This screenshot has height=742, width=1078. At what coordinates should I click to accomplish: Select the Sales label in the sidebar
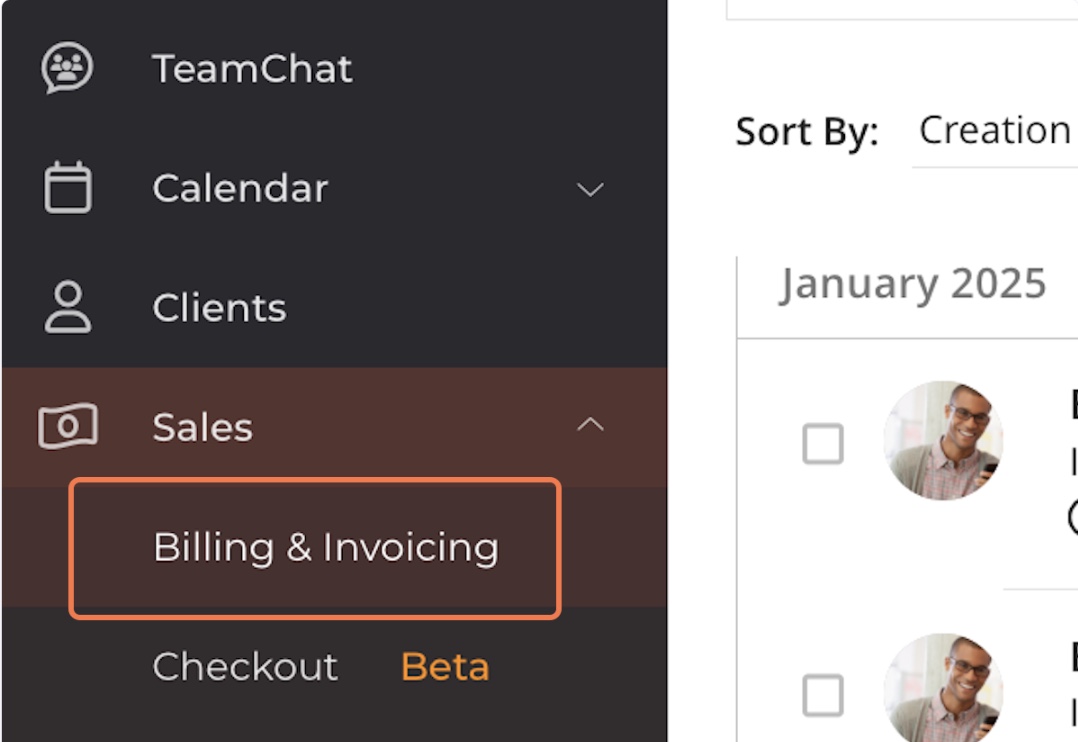(202, 427)
